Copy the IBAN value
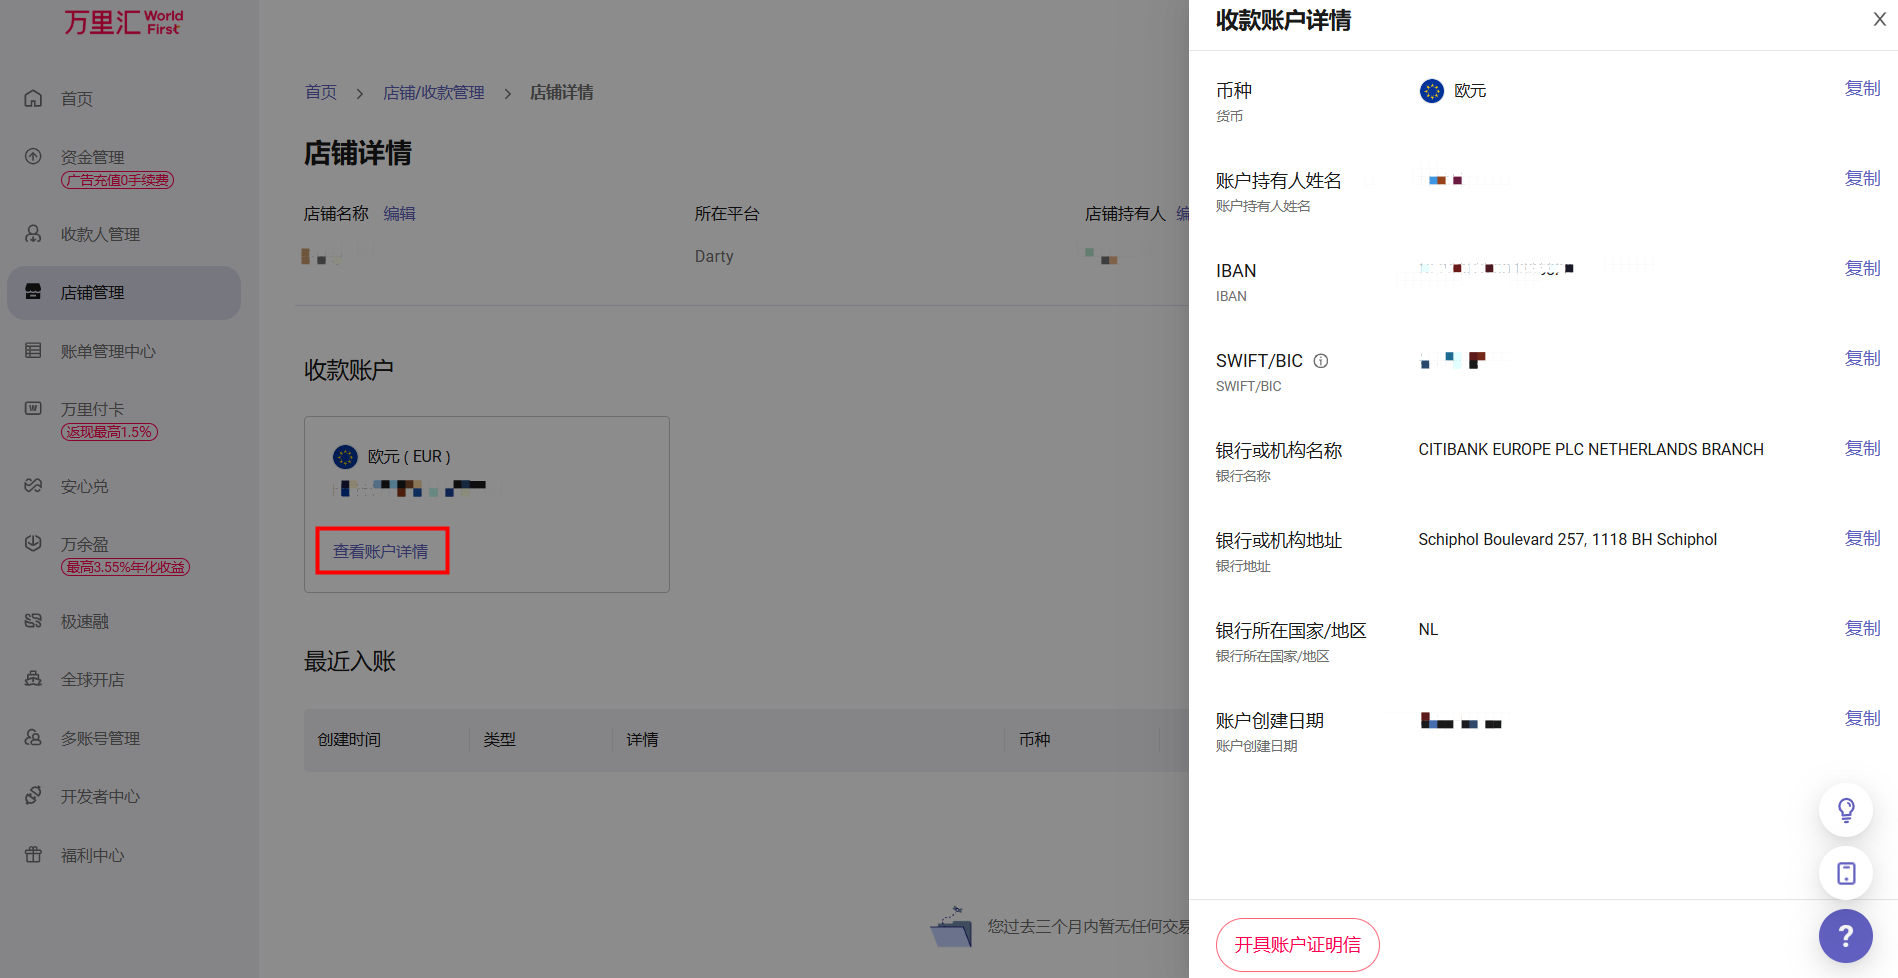The height and width of the screenshot is (978, 1898). (x=1862, y=269)
